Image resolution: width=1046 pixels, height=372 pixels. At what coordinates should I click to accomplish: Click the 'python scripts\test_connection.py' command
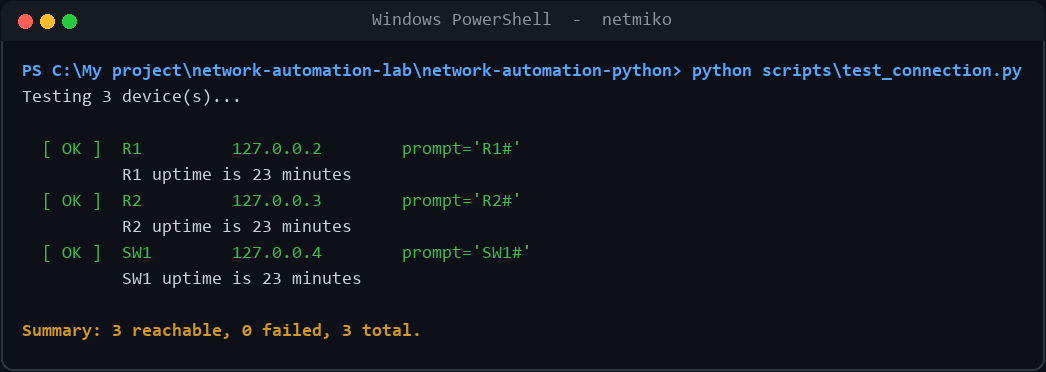point(857,71)
